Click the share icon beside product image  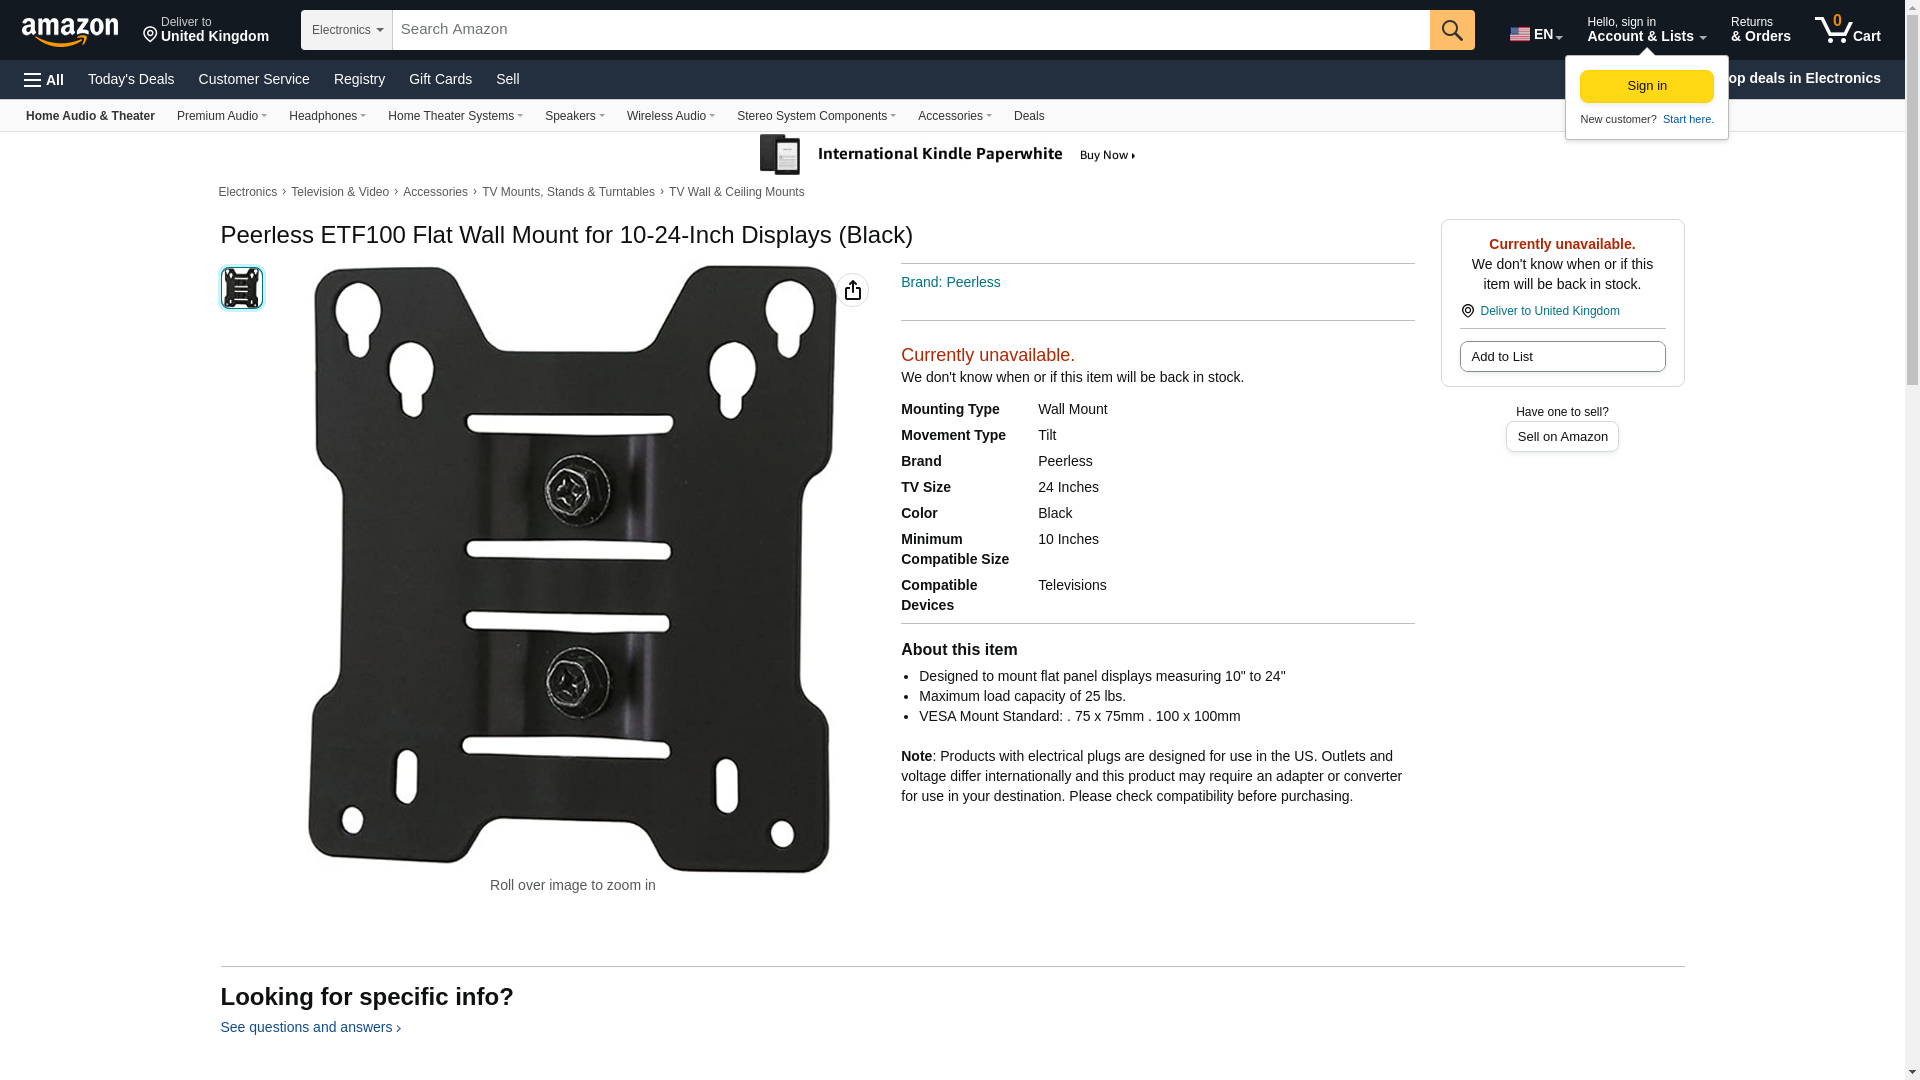click(852, 290)
